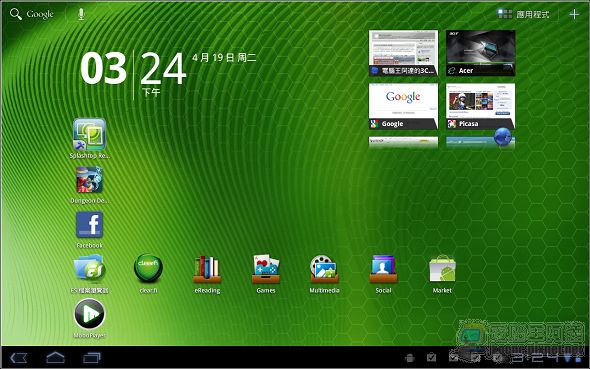Open the Google bookmark thumbnail
This screenshot has height=369, width=590.
point(403,106)
